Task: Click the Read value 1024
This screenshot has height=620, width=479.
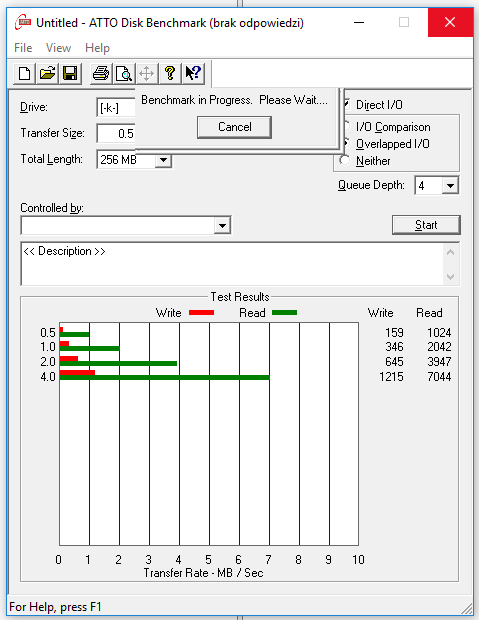Action: (x=439, y=333)
